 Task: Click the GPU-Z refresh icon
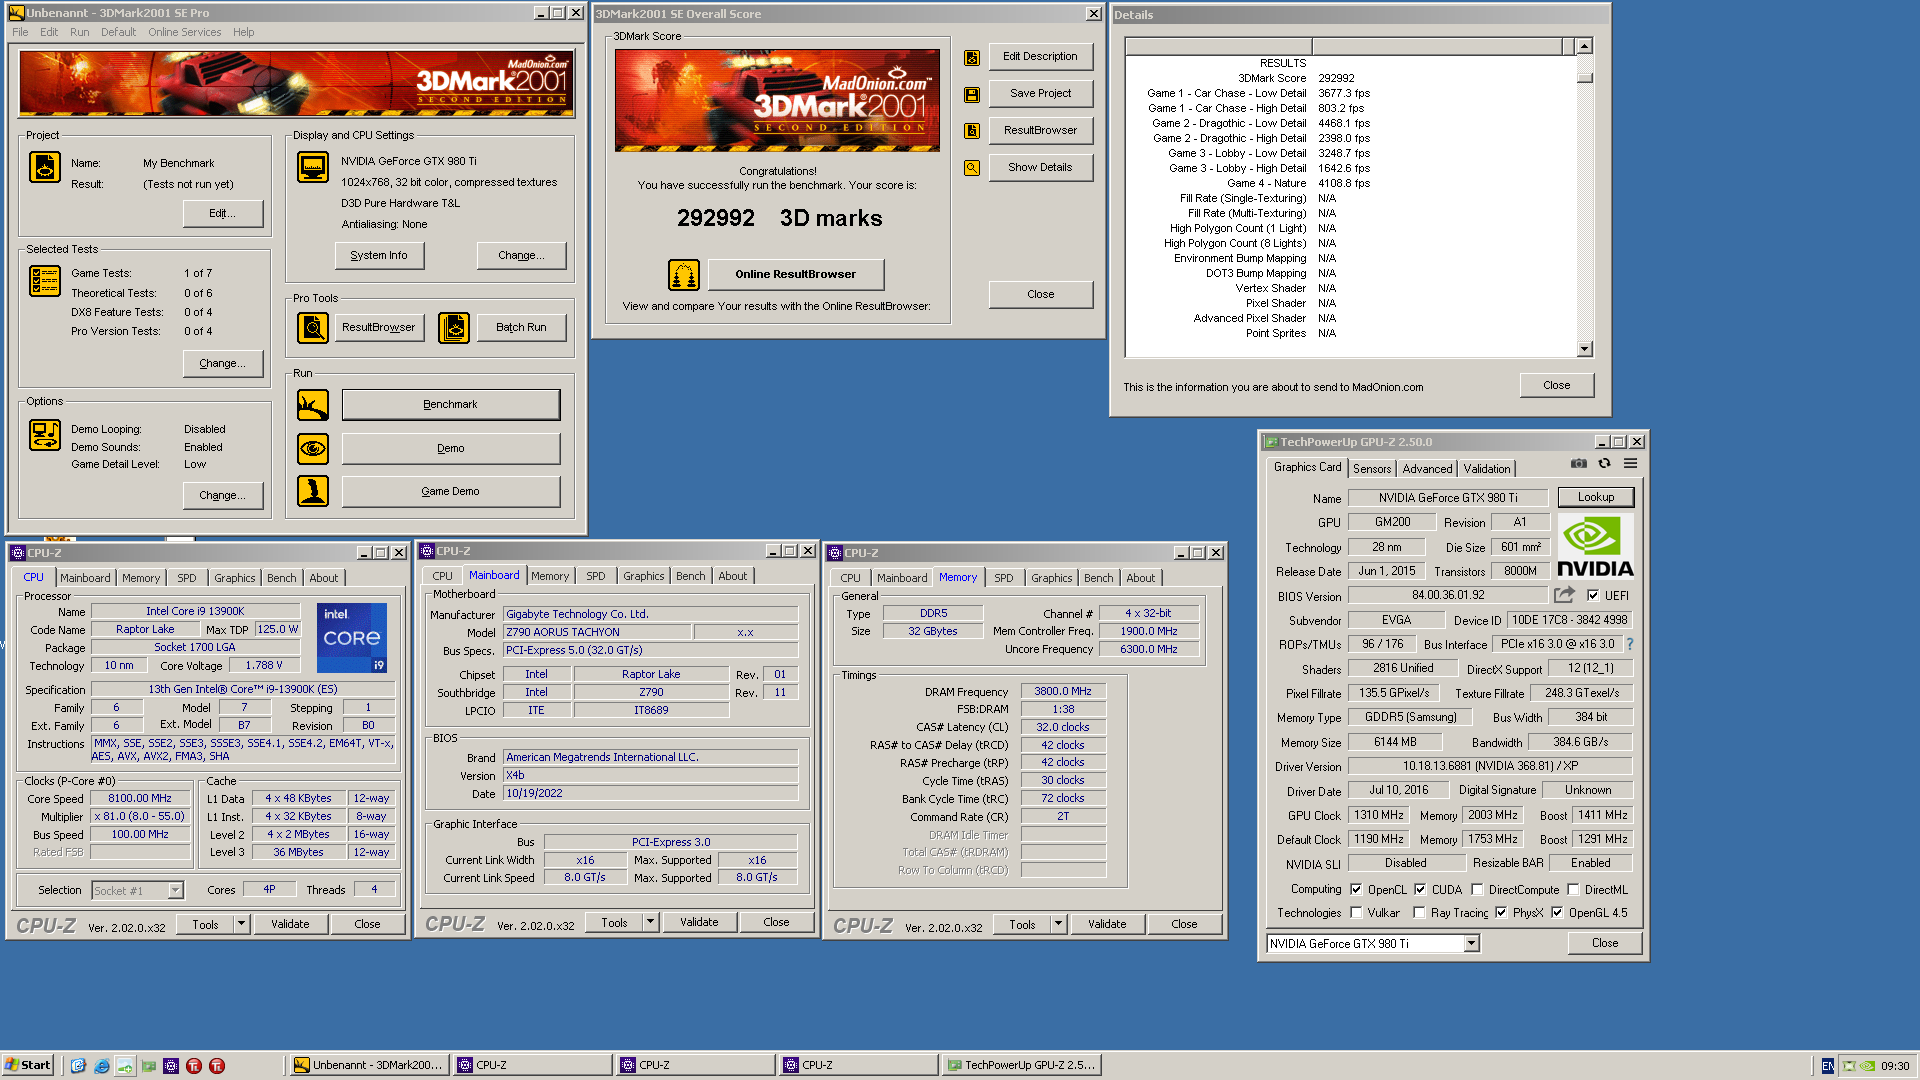coord(1605,463)
